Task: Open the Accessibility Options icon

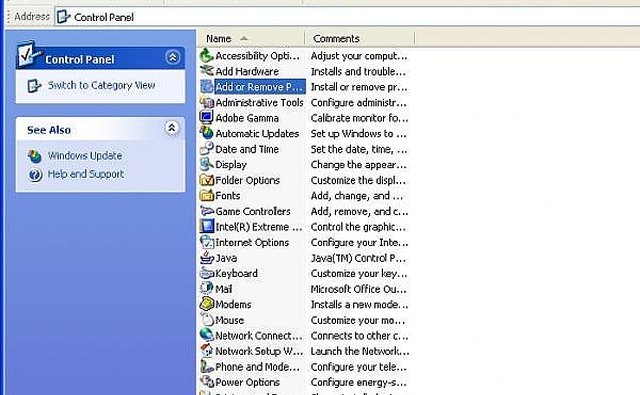Action: pyautogui.click(x=207, y=55)
